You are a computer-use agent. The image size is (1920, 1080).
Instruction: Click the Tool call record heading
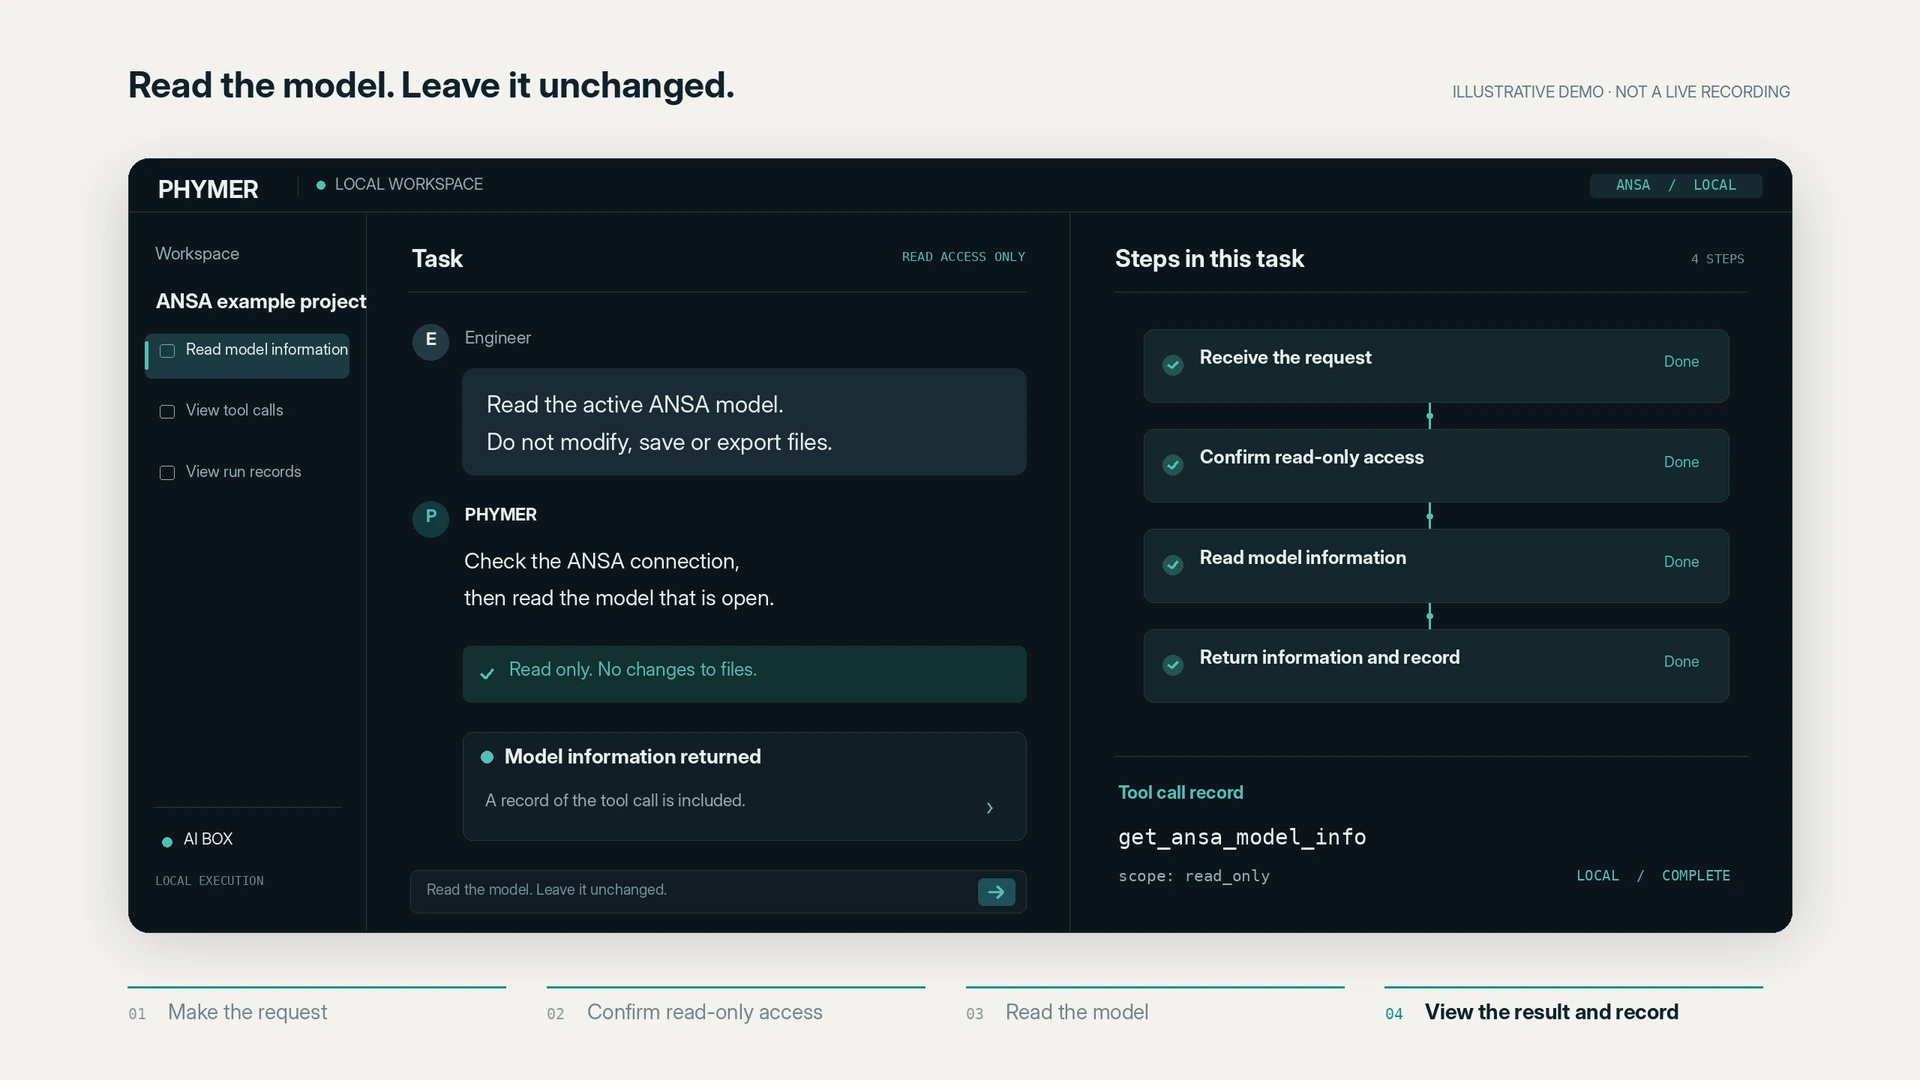click(1180, 792)
